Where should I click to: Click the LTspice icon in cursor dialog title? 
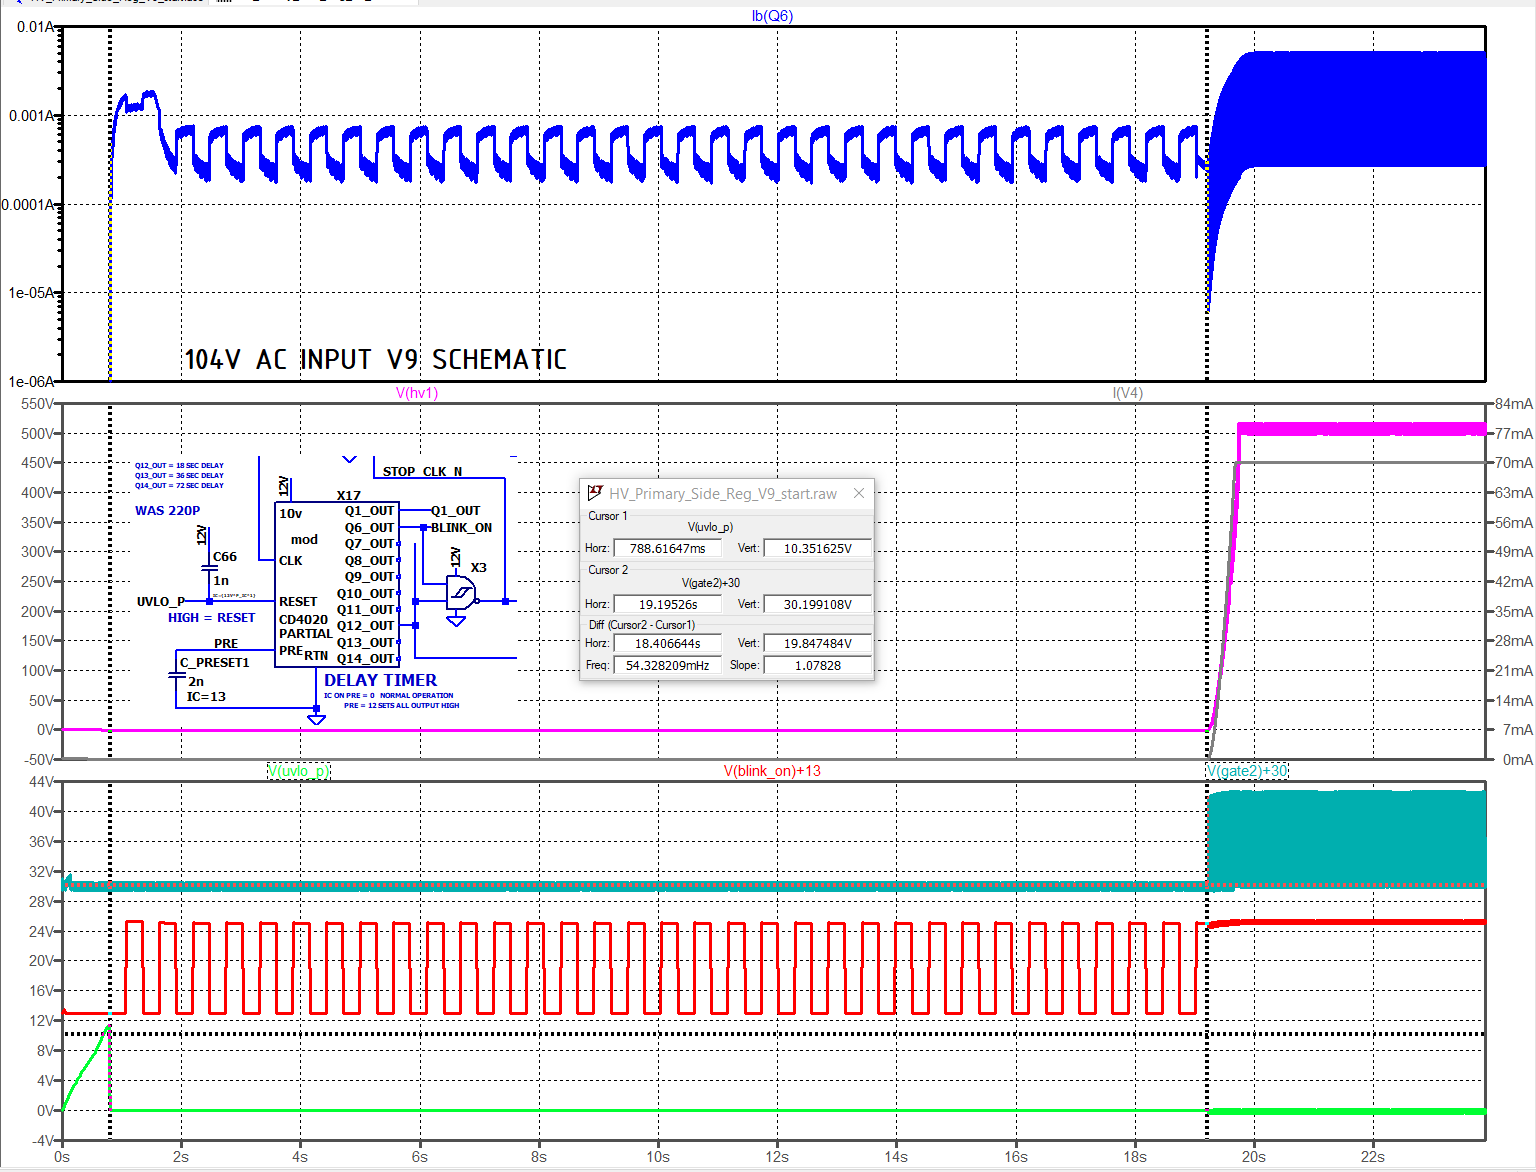[595, 493]
